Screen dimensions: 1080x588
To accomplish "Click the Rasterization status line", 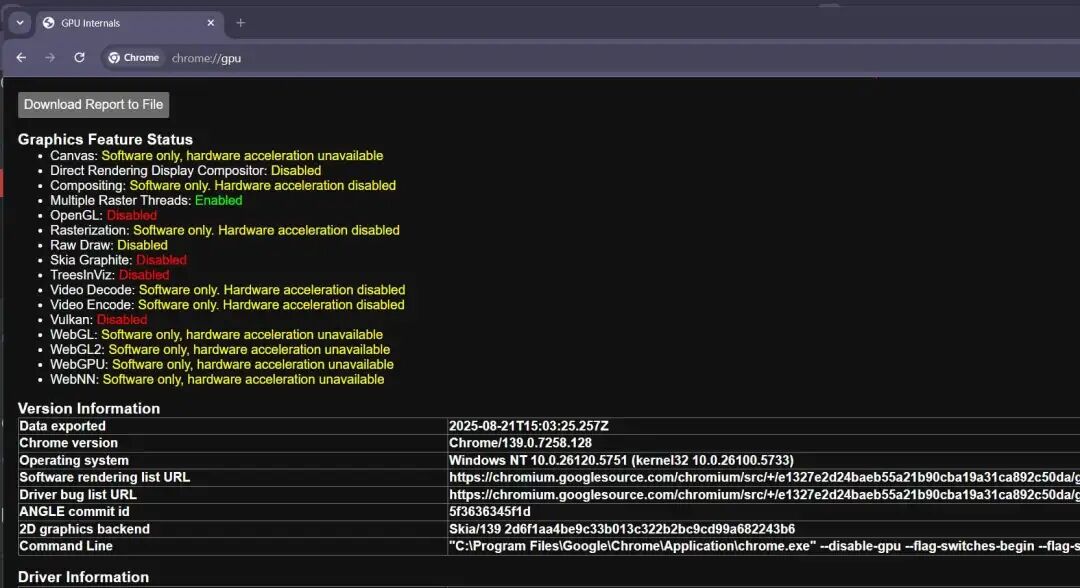I will [x=225, y=231].
